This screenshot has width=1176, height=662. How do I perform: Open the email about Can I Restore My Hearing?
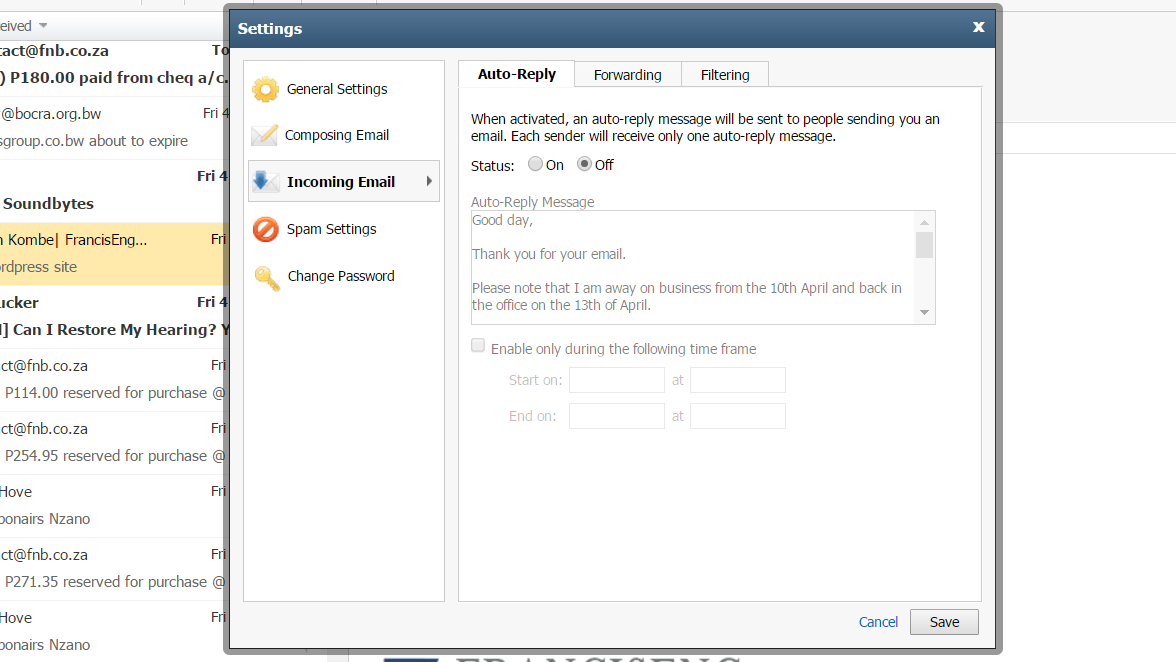pyautogui.click(x=112, y=316)
